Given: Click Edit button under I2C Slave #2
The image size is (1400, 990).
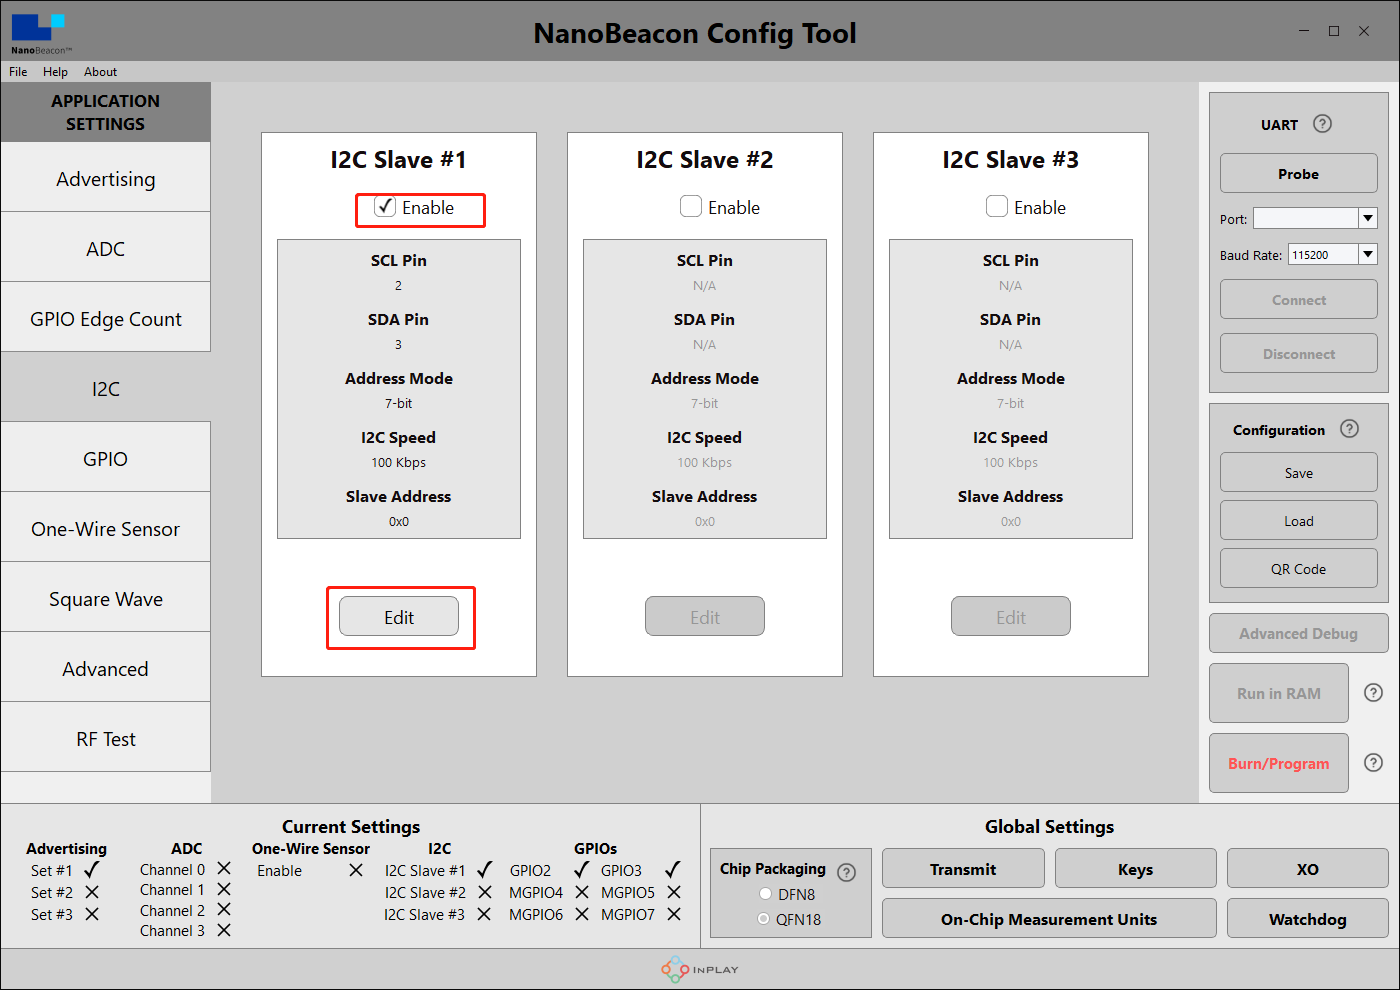Looking at the screenshot, I should click(705, 617).
